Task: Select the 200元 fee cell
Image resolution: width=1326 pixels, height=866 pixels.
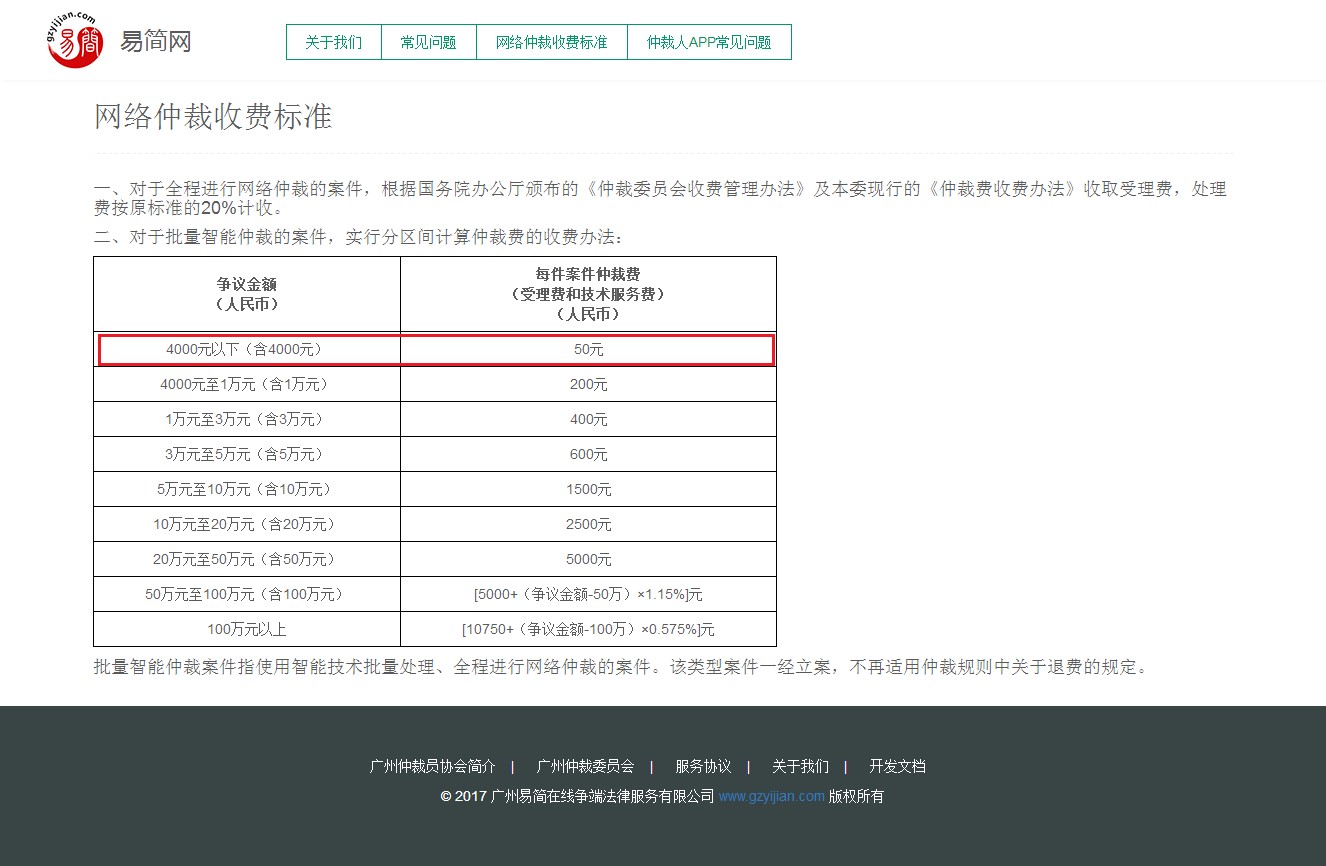Action: pyautogui.click(x=588, y=385)
